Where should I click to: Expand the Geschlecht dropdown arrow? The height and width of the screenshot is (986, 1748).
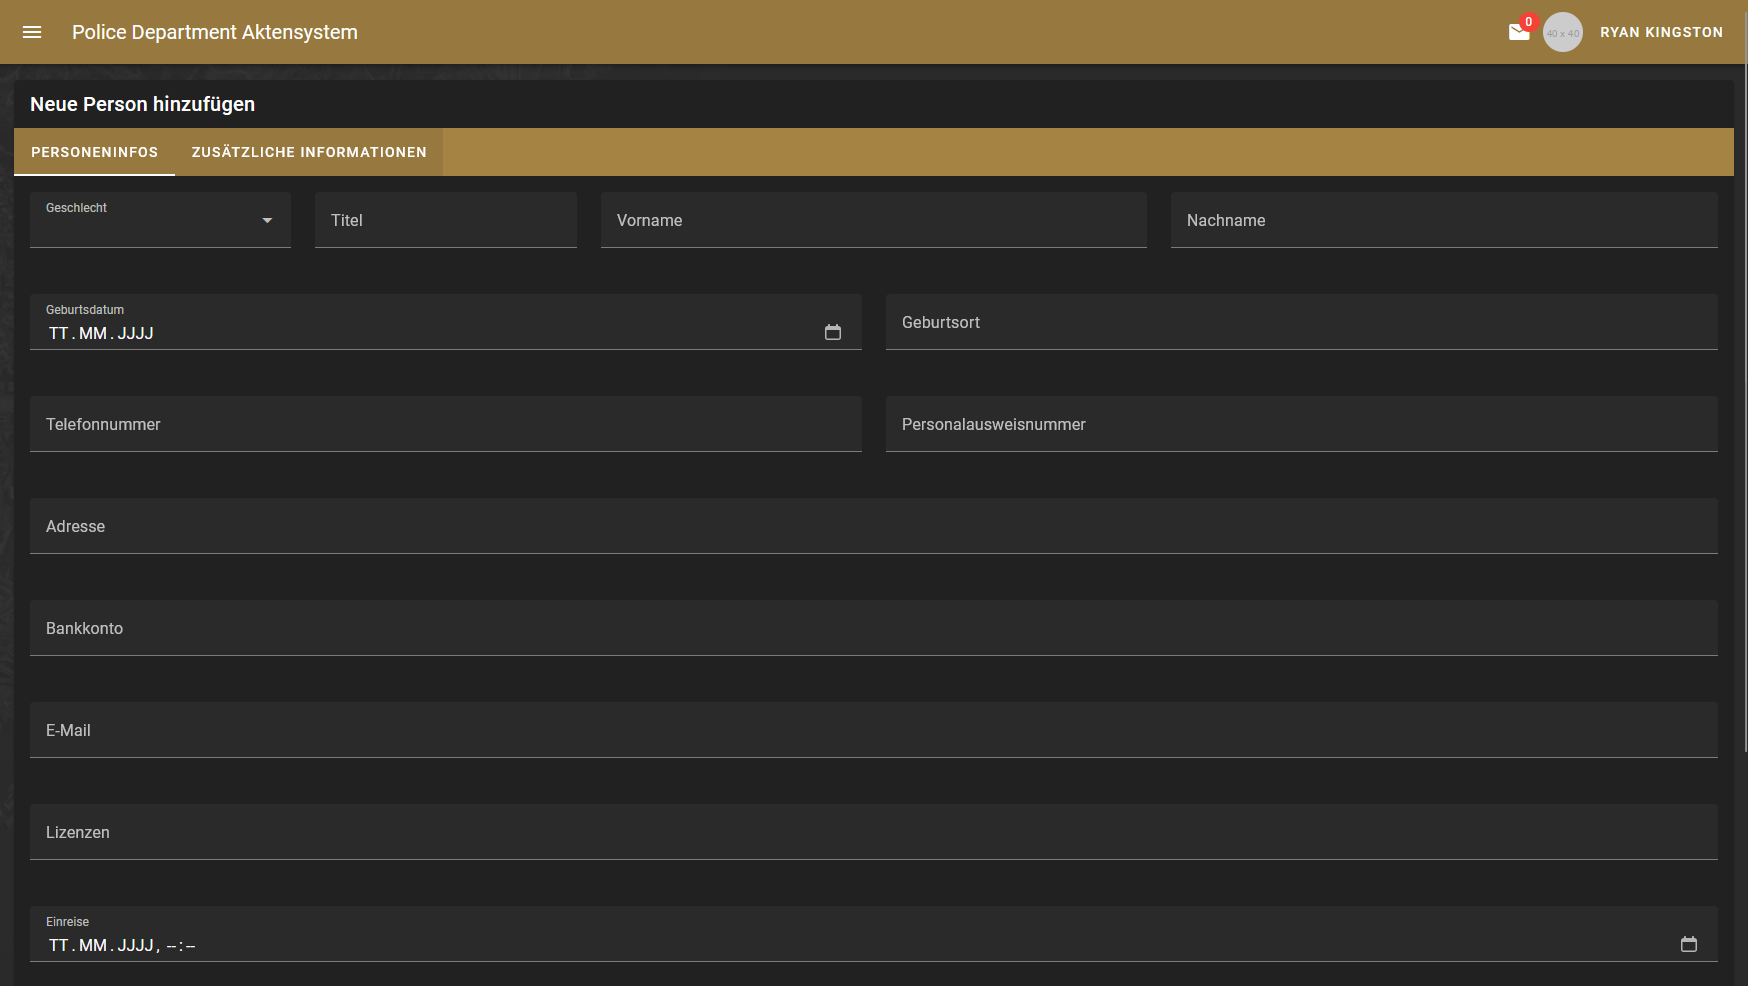(267, 220)
